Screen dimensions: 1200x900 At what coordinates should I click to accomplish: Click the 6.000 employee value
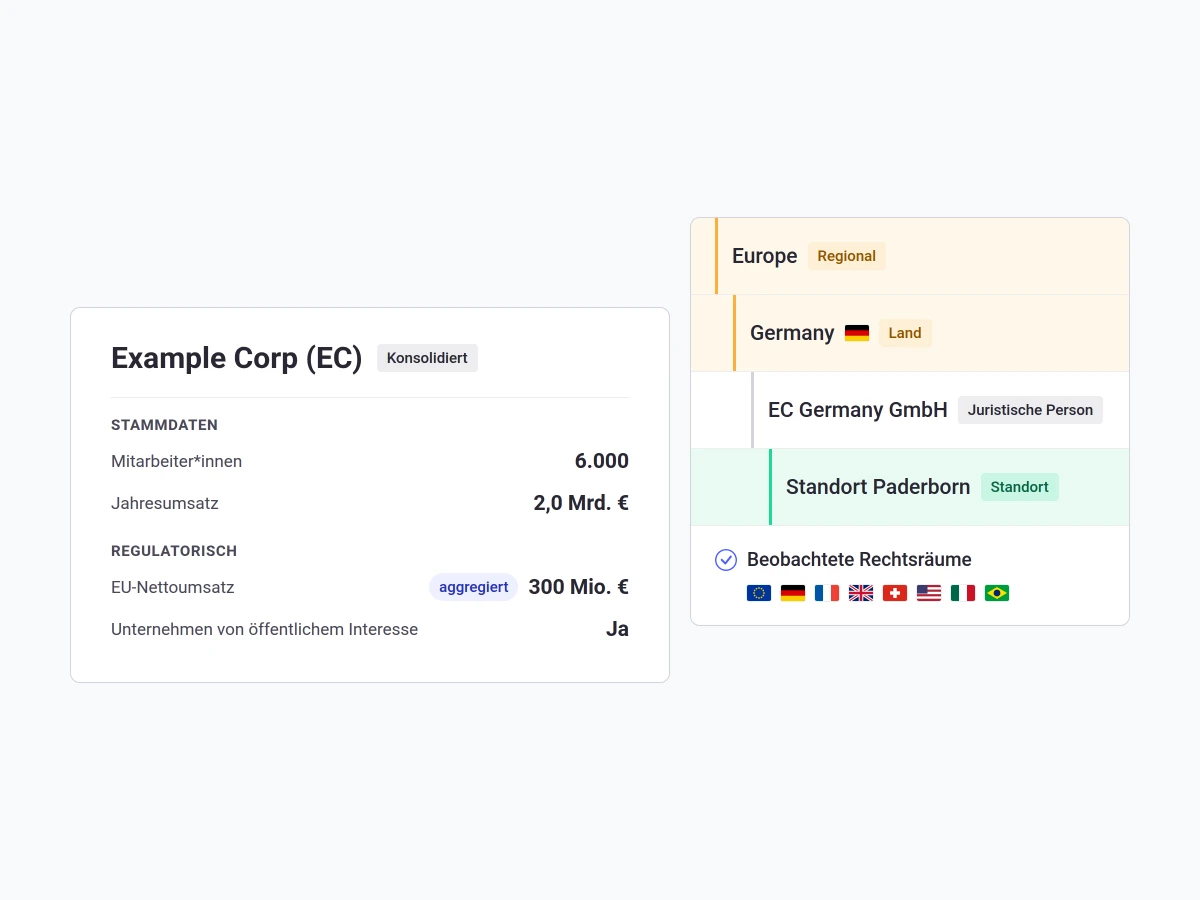coord(602,461)
